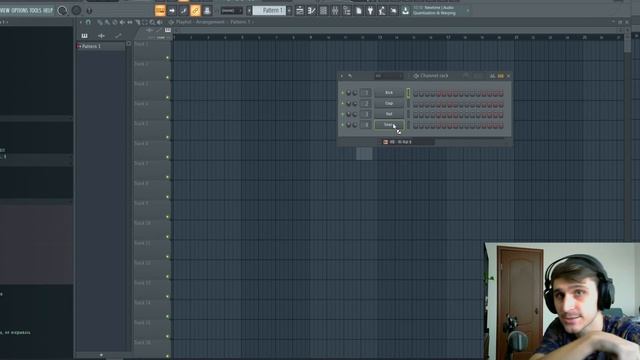Mute the Snare channel LED
640x360 pixels.
pyautogui.click(x=342, y=125)
